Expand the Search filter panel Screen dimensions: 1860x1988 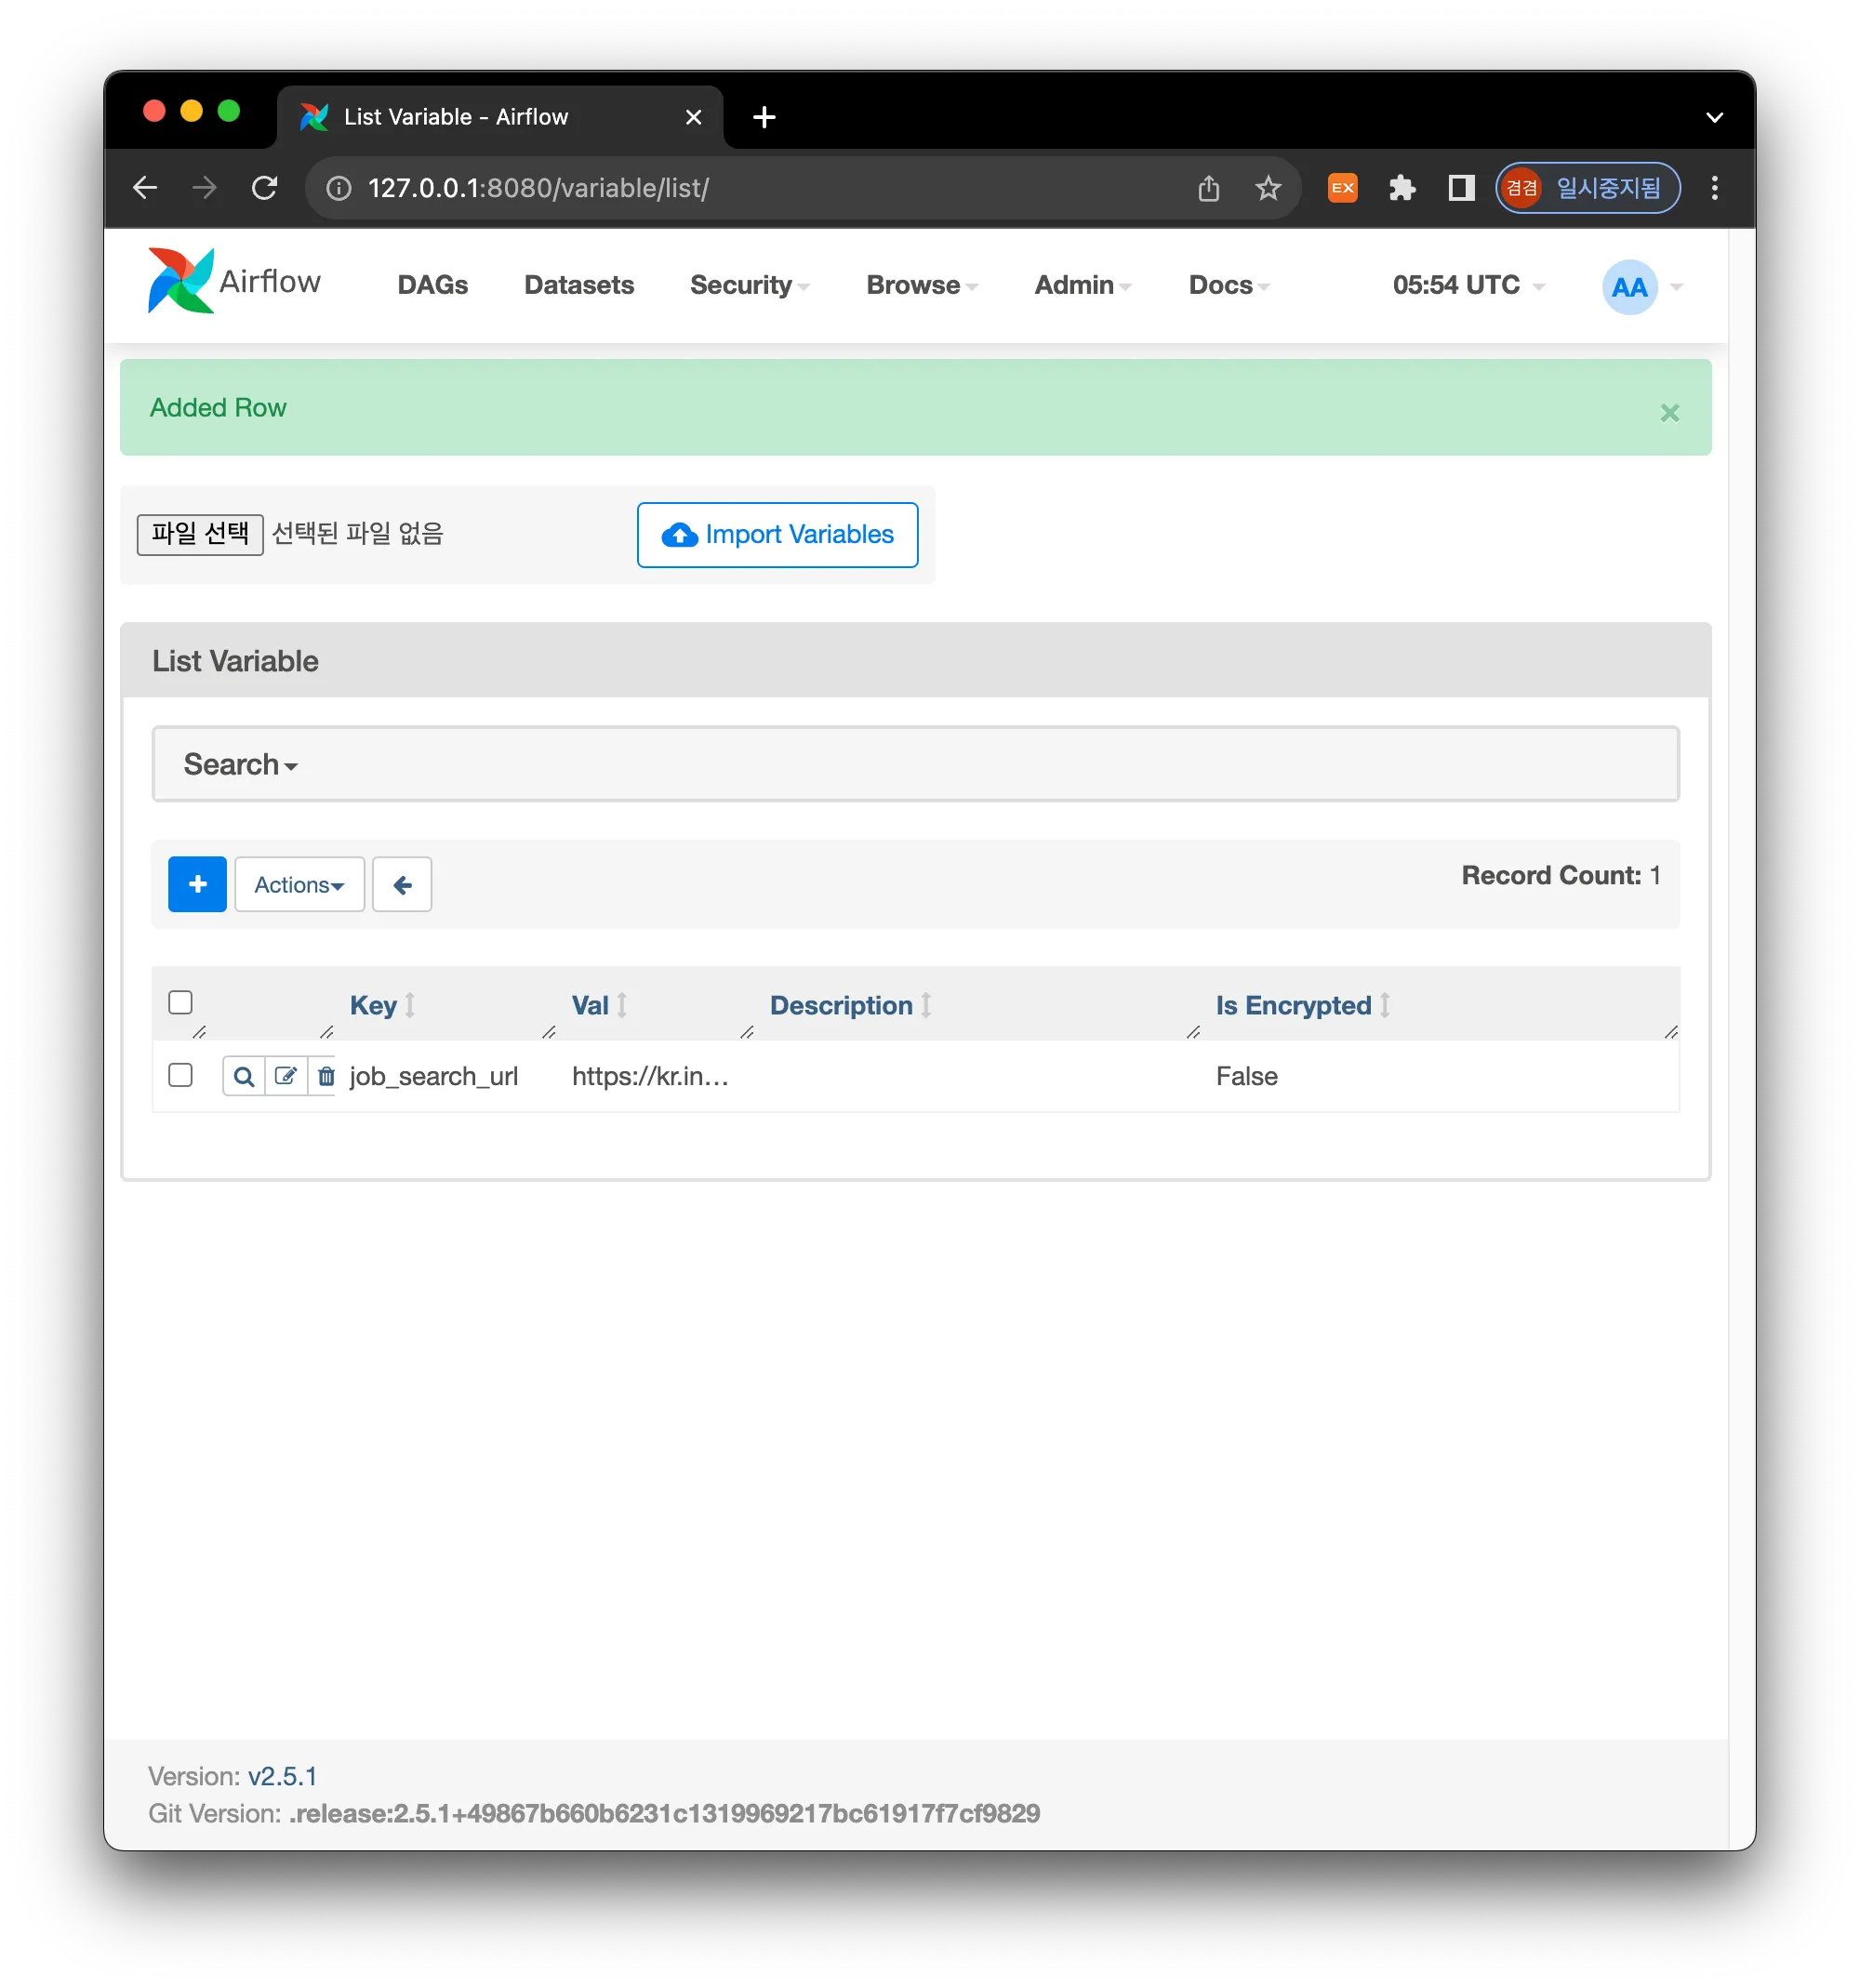point(240,764)
